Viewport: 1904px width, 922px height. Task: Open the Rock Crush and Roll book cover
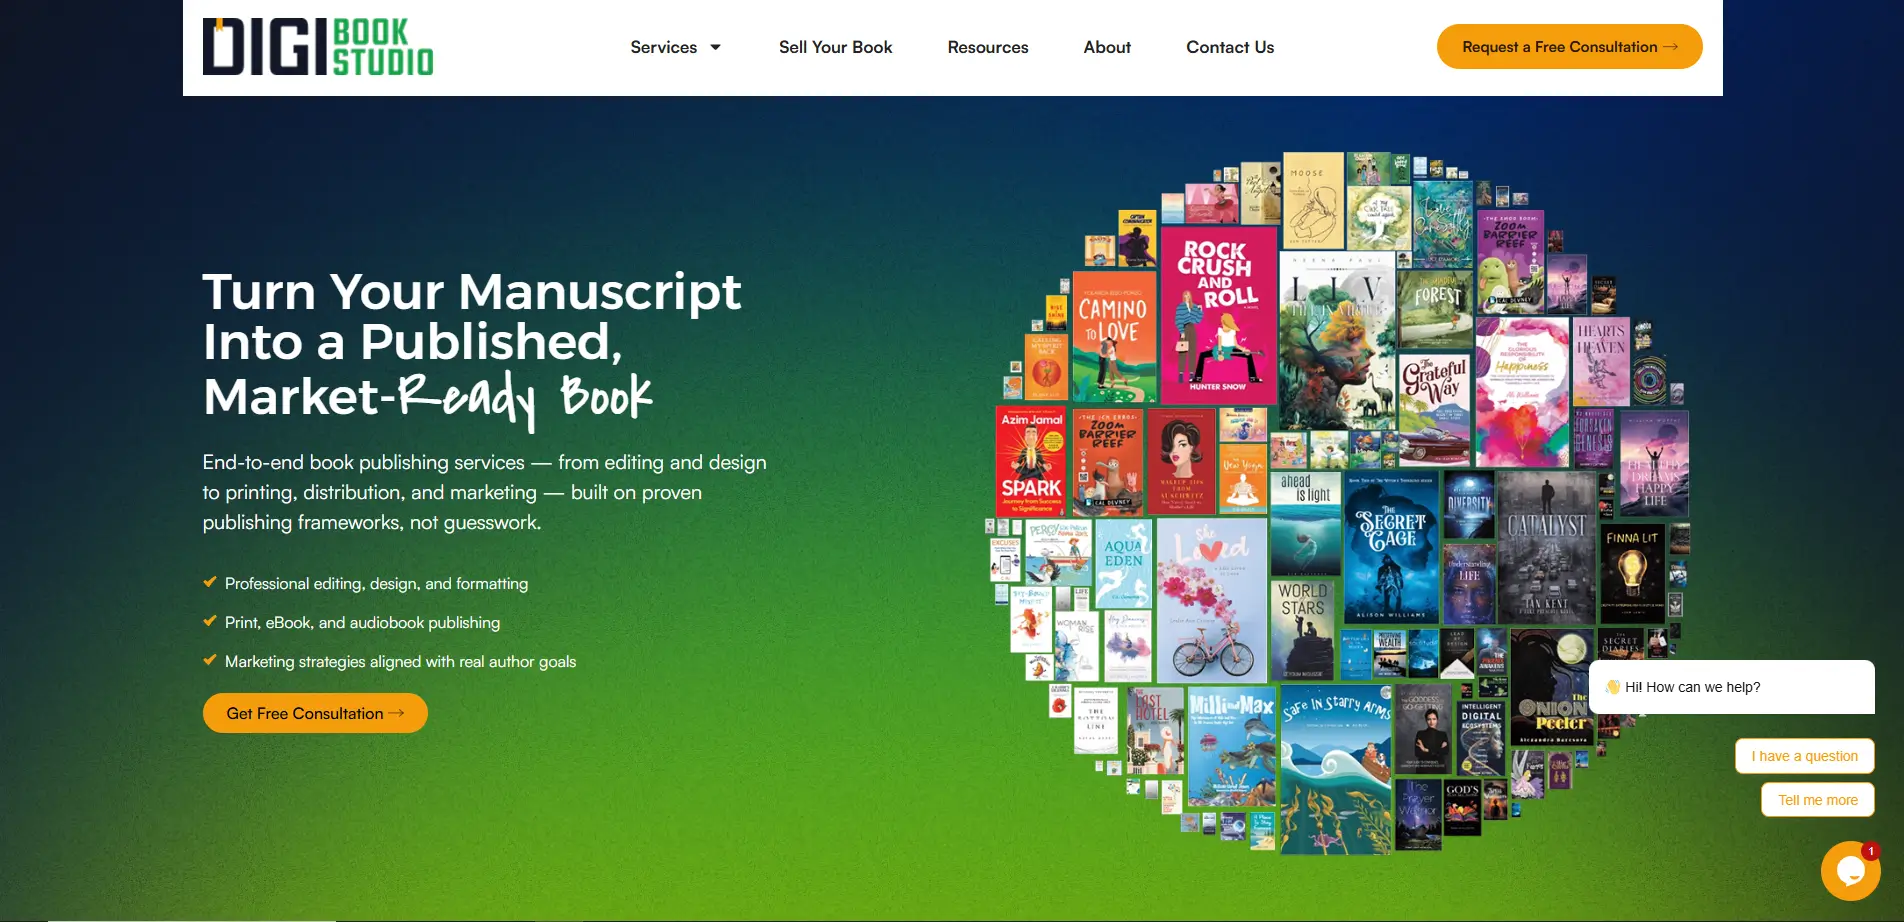[x=1218, y=315]
